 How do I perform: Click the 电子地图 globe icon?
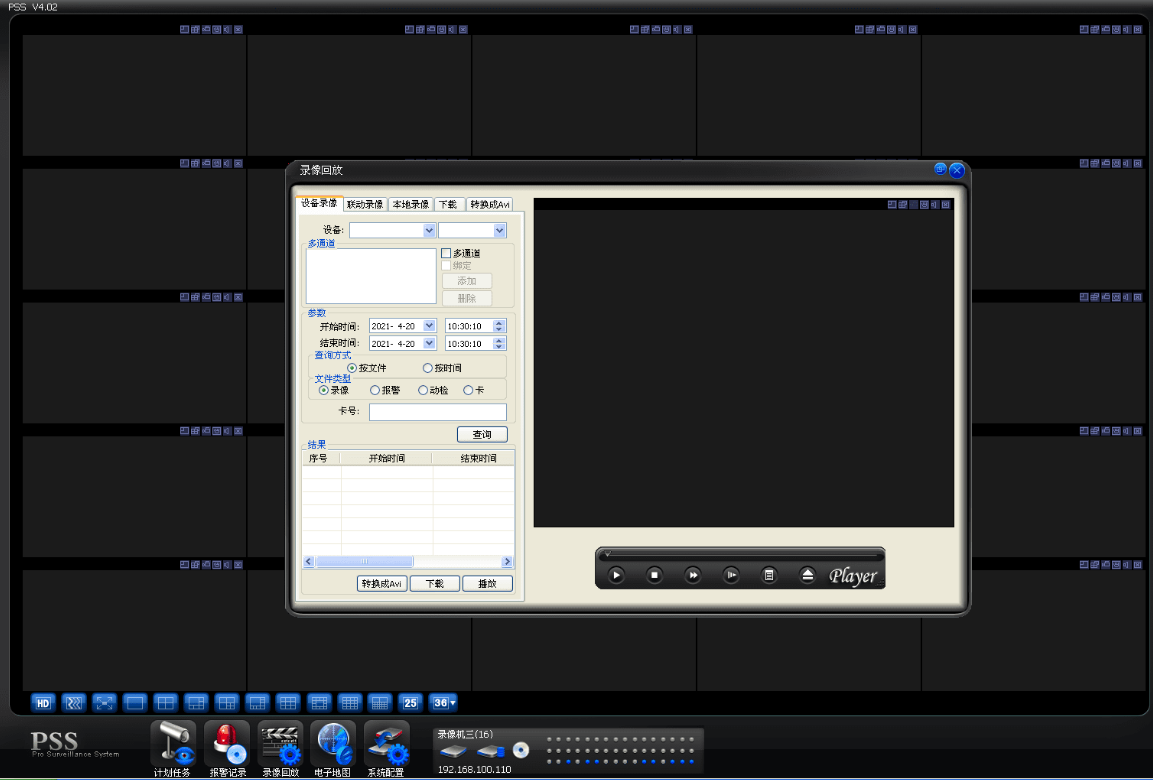click(334, 744)
